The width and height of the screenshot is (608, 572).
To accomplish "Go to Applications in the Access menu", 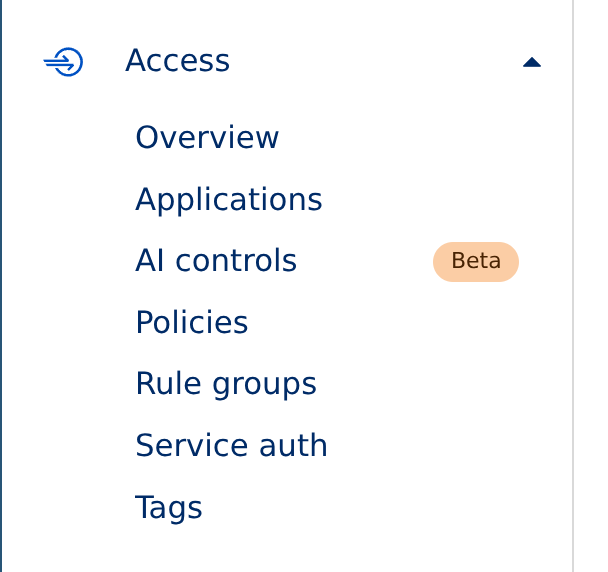I will tap(228, 200).
